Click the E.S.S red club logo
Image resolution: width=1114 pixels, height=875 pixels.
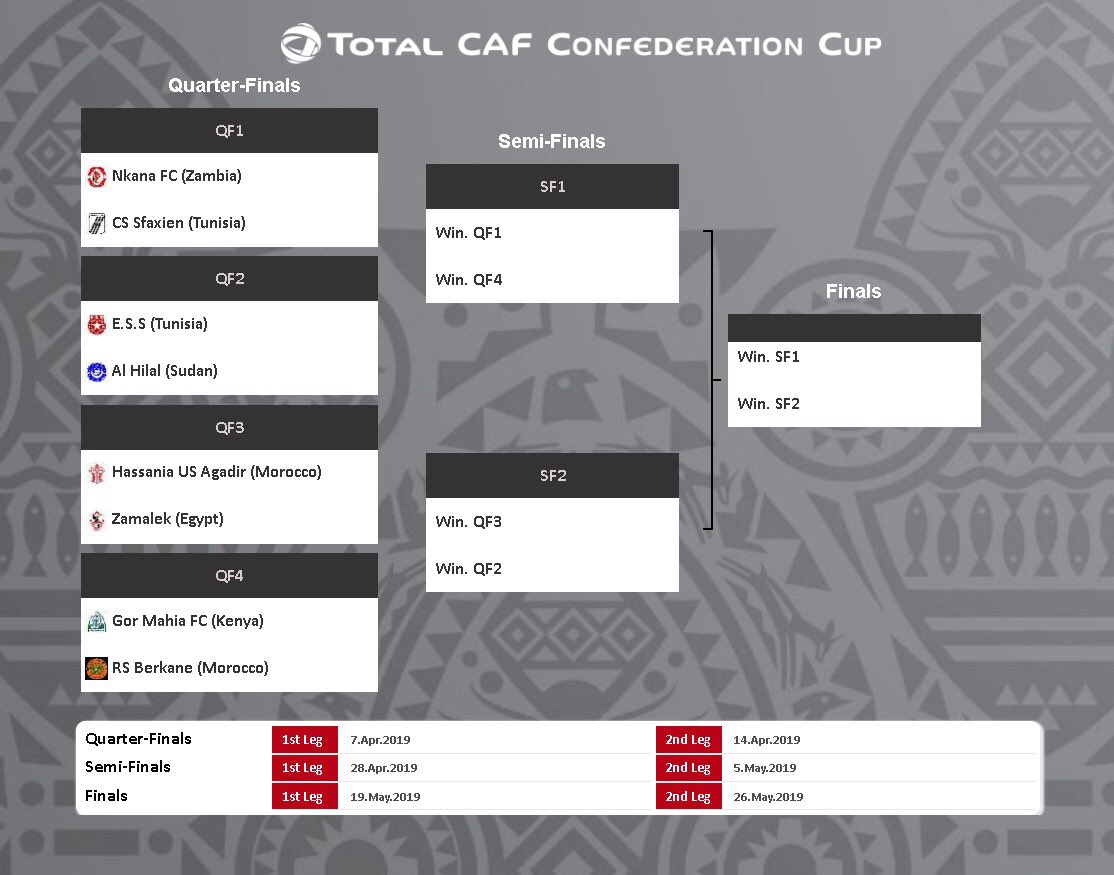(x=97, y=324)
